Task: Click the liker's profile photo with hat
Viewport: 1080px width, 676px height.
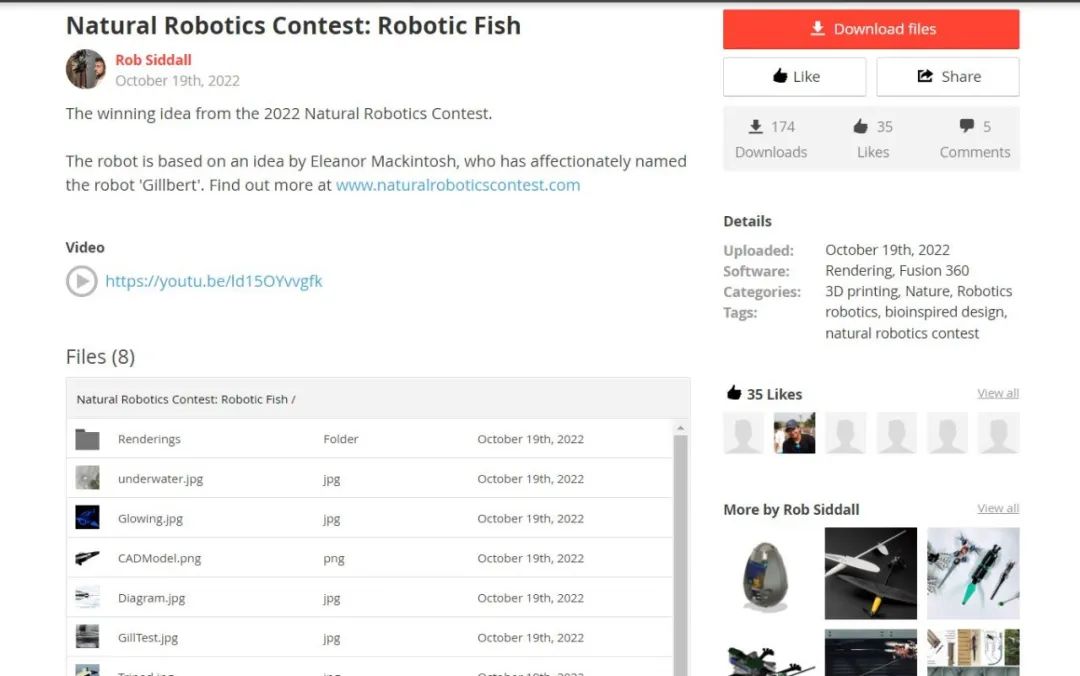Action: (795, 433)
